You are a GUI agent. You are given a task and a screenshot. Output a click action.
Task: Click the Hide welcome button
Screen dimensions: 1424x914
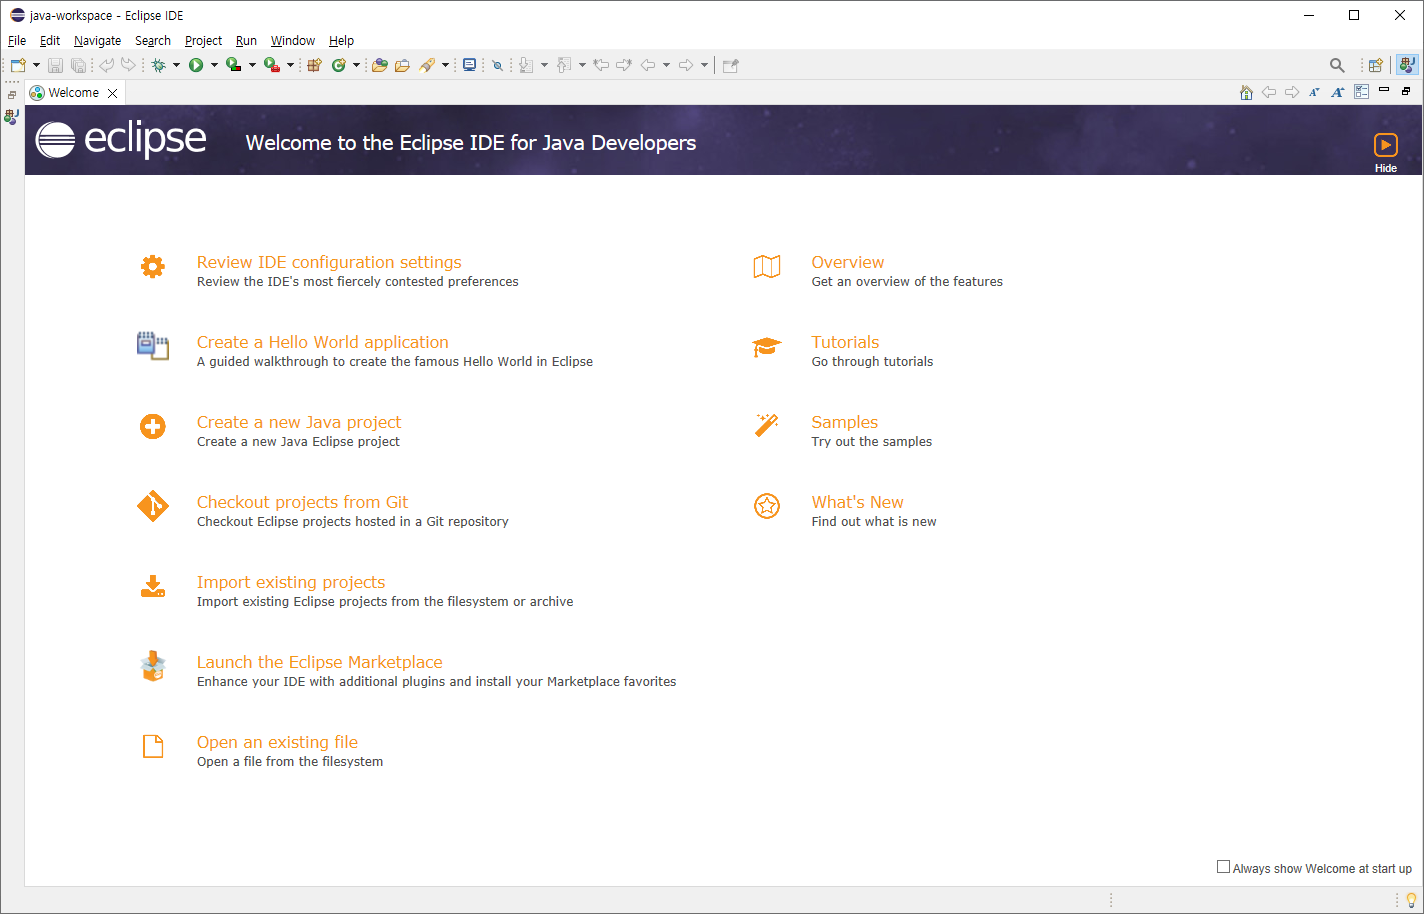coord(1385,152)
